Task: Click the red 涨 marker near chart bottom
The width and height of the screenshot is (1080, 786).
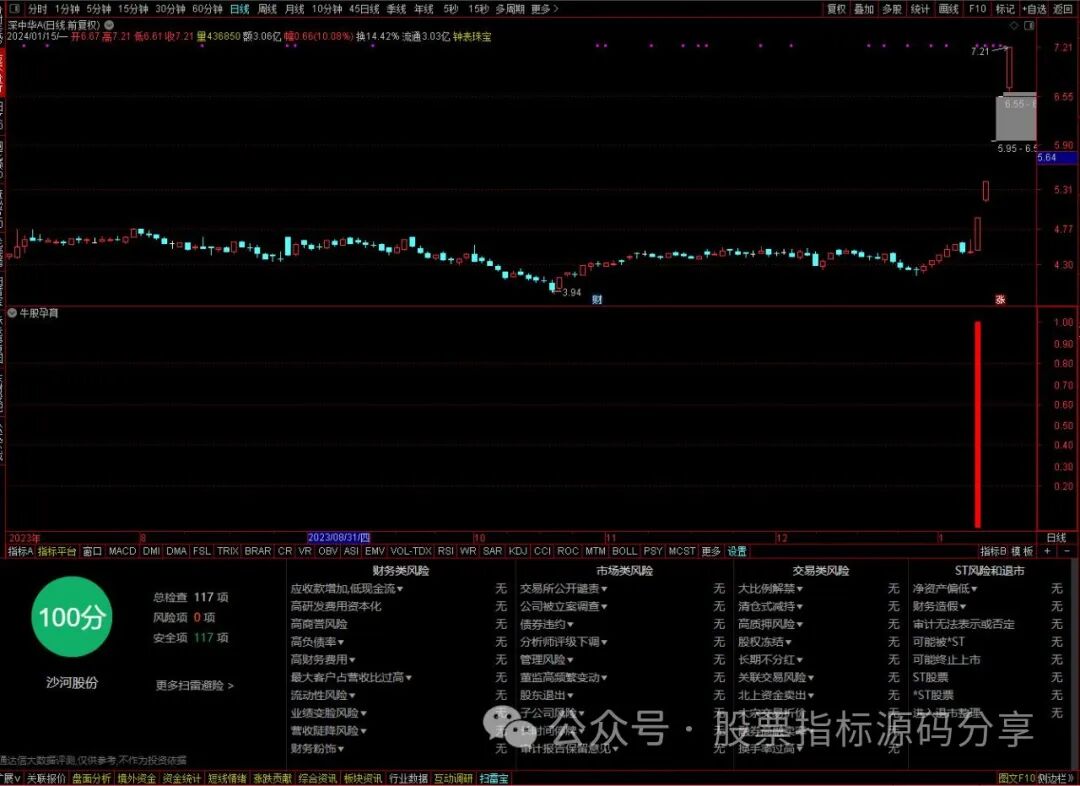Action: tap(1000, 300)
